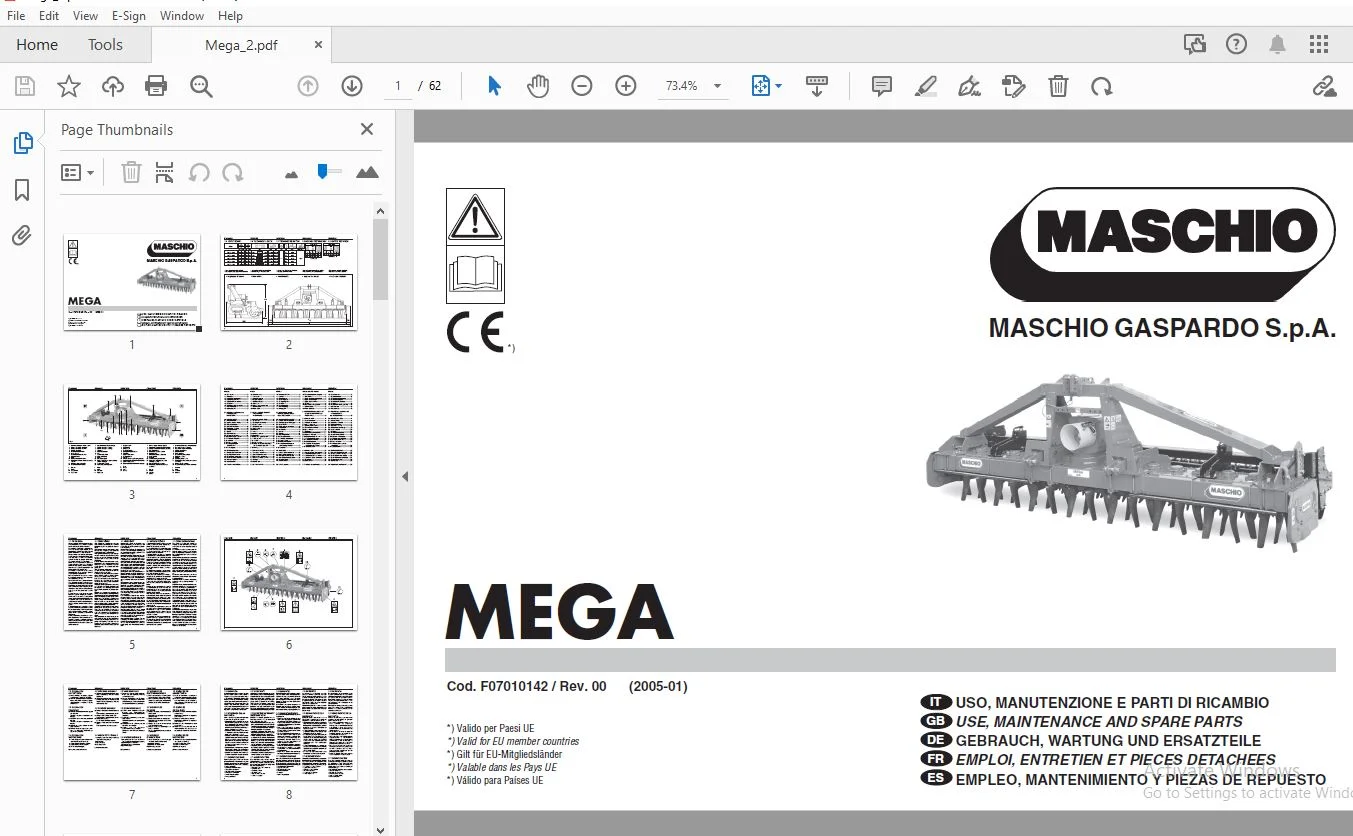
Task: Share a link using the chain icon
Action: pyautogui.click(x=1325, y=86)
